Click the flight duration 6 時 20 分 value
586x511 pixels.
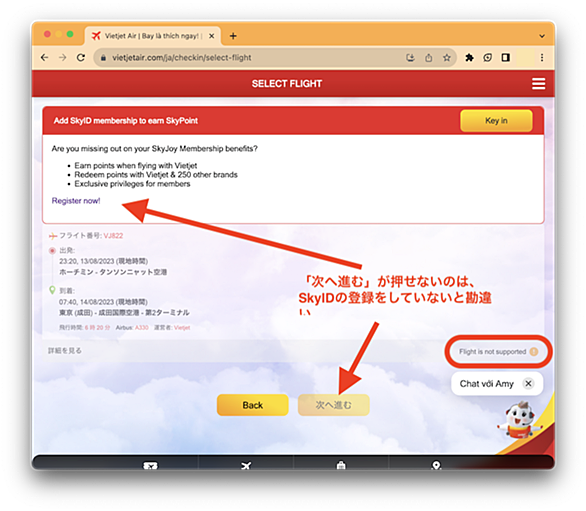pos(97,327)
